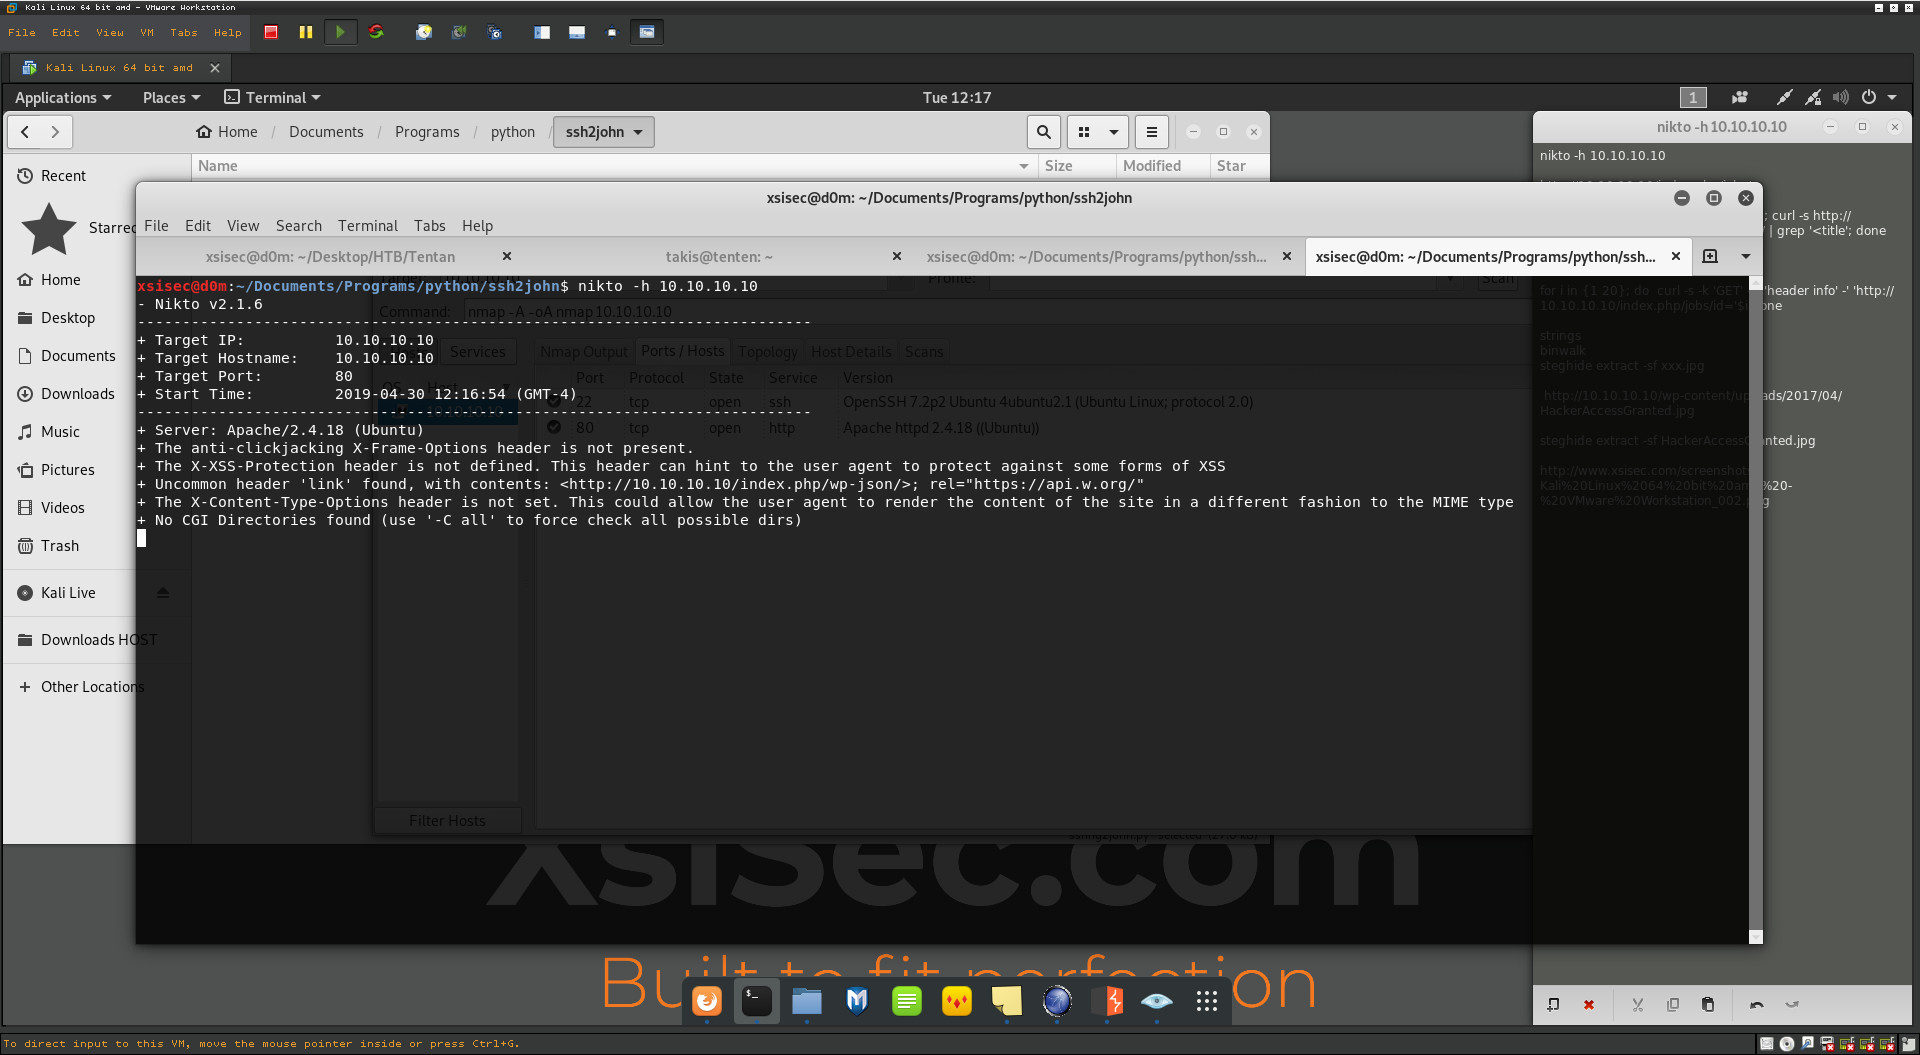Switch to the takis@tenten terminal tab
Image resolution: width=1920 pixels, height=1055 pixels.
[x=719, y=257]
